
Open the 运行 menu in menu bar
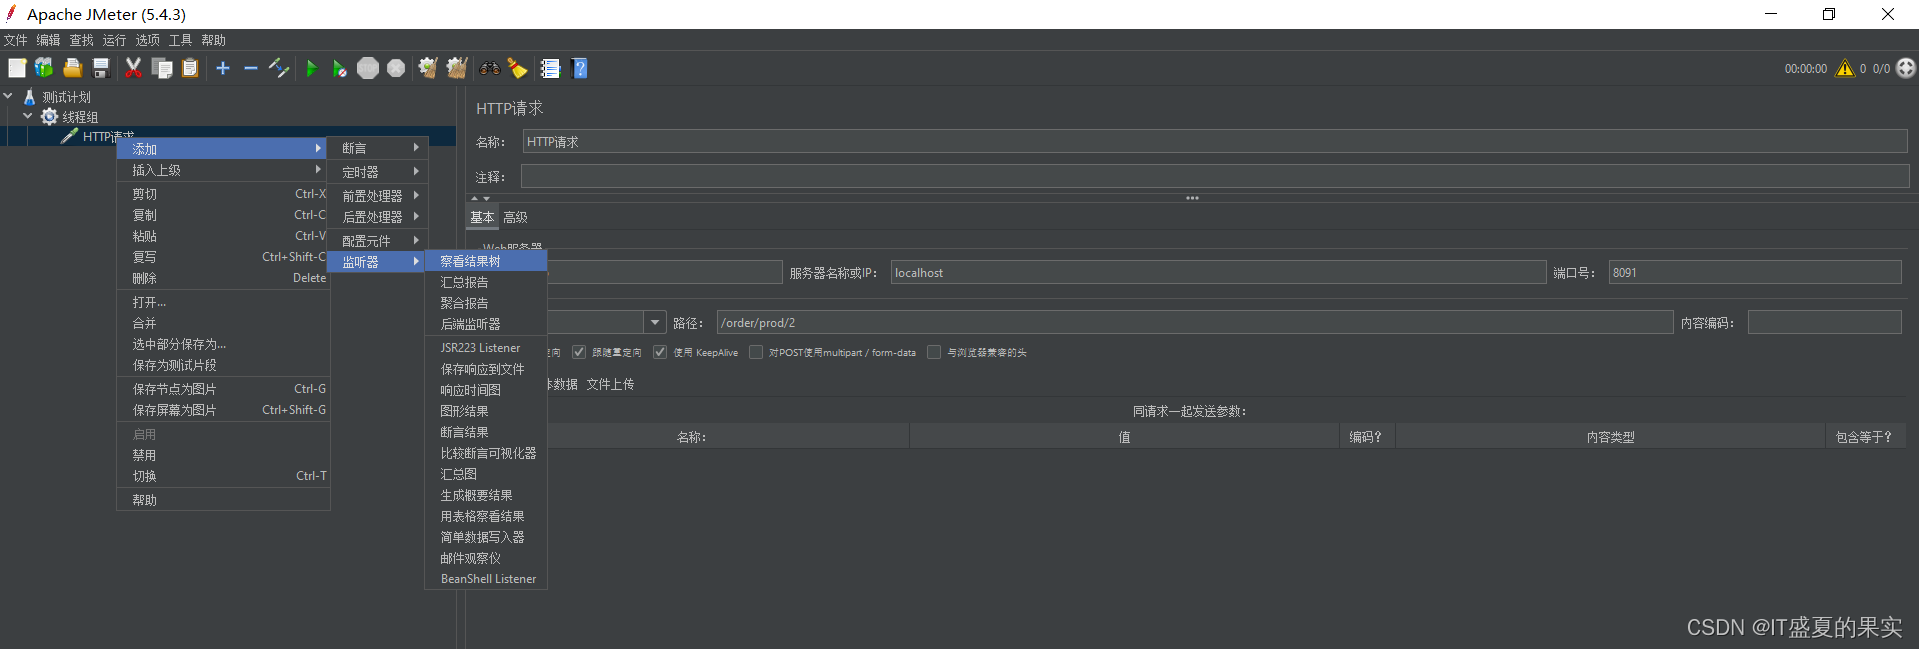pos(114,40)
